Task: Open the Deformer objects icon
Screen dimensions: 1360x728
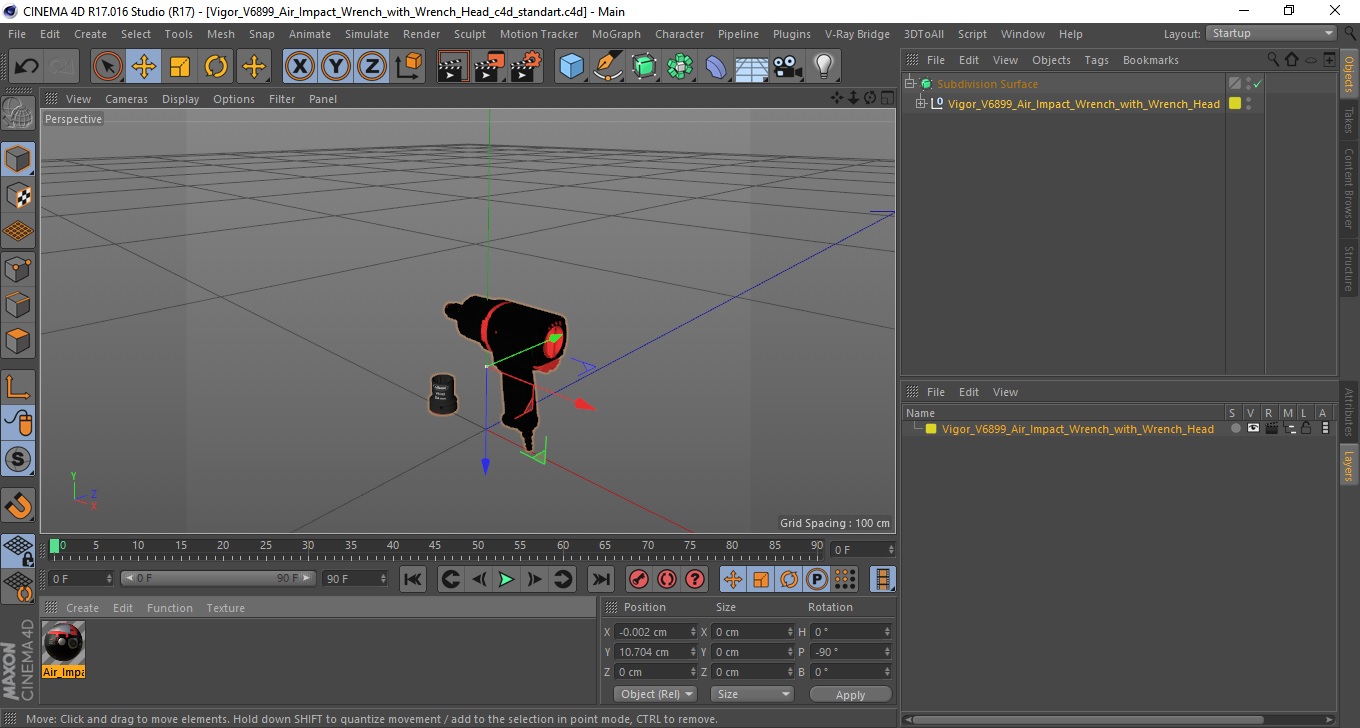Action: point(716,67)
